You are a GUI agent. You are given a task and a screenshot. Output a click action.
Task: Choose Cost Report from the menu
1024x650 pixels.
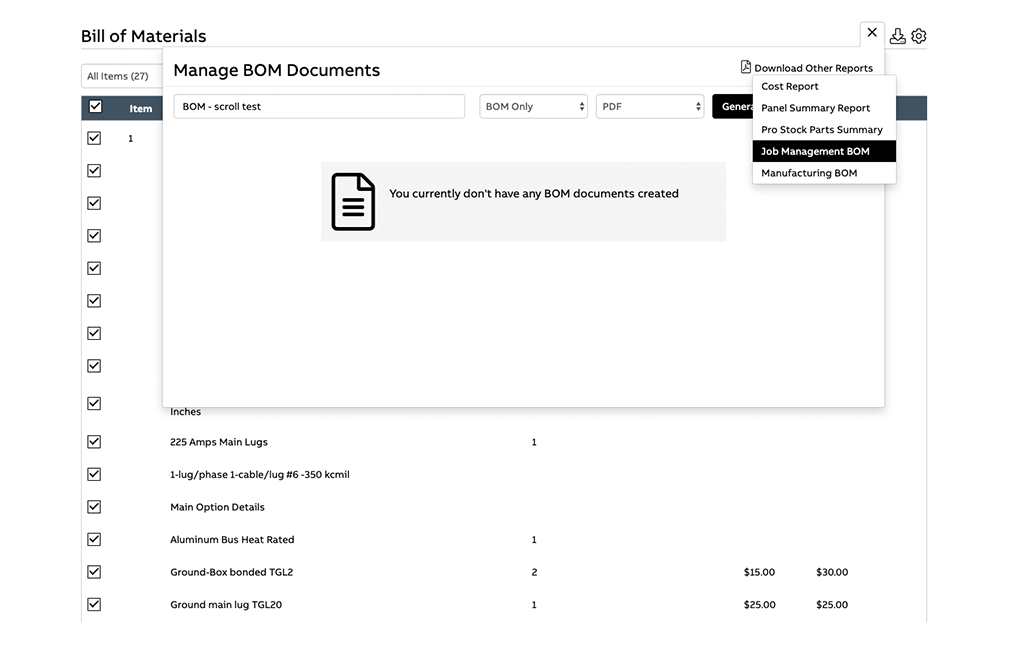824,86
